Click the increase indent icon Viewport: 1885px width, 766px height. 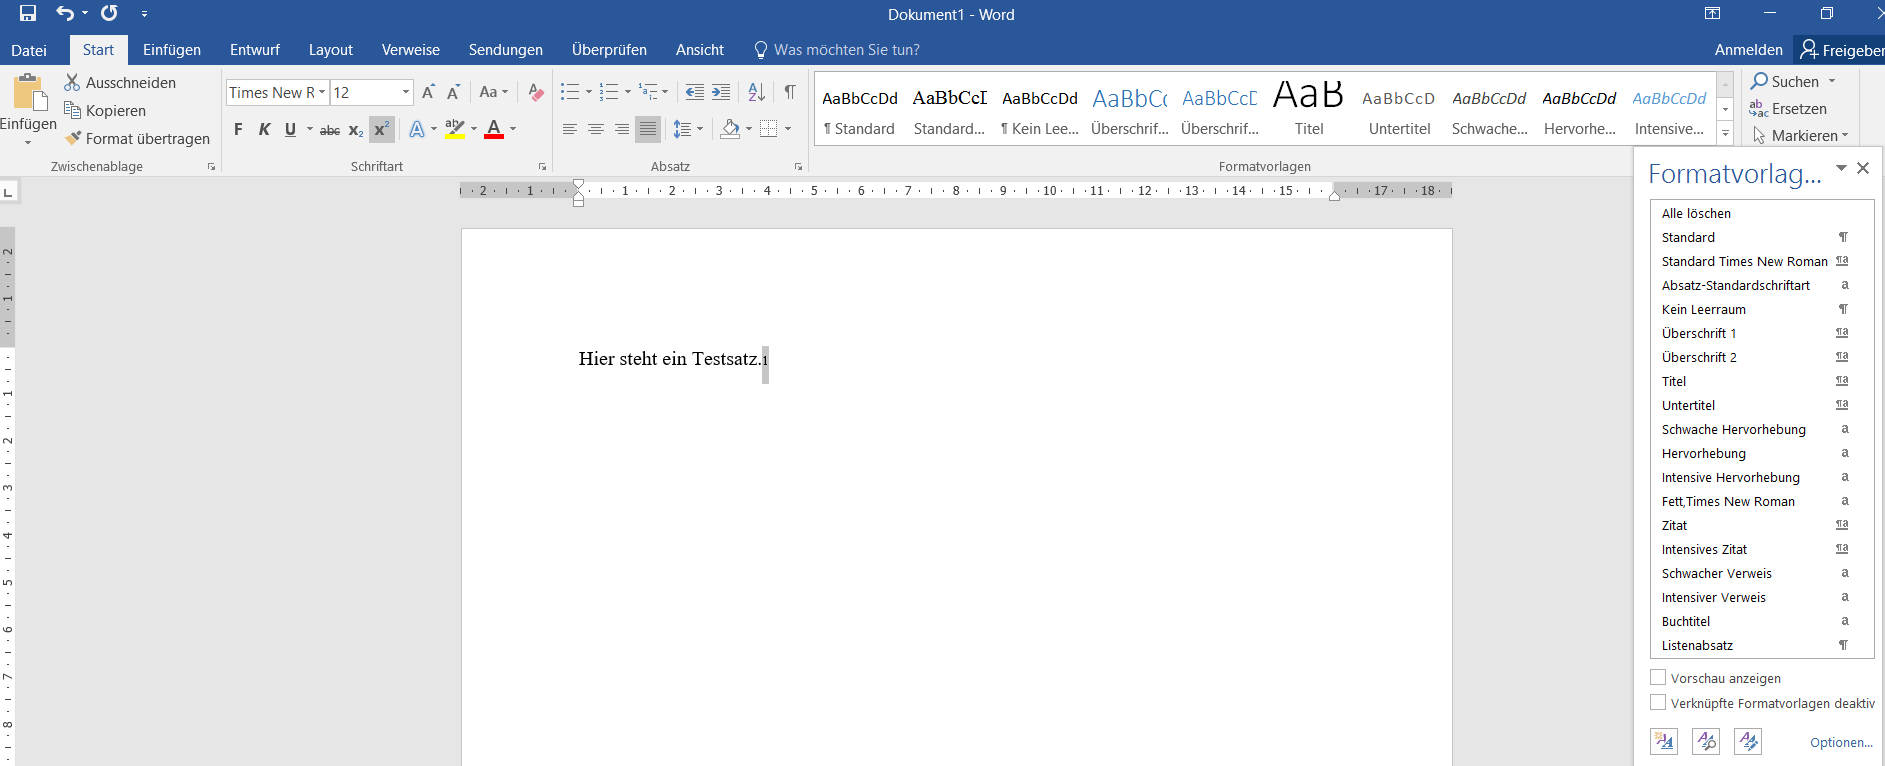pyautogui.click(x=721, y=92)
